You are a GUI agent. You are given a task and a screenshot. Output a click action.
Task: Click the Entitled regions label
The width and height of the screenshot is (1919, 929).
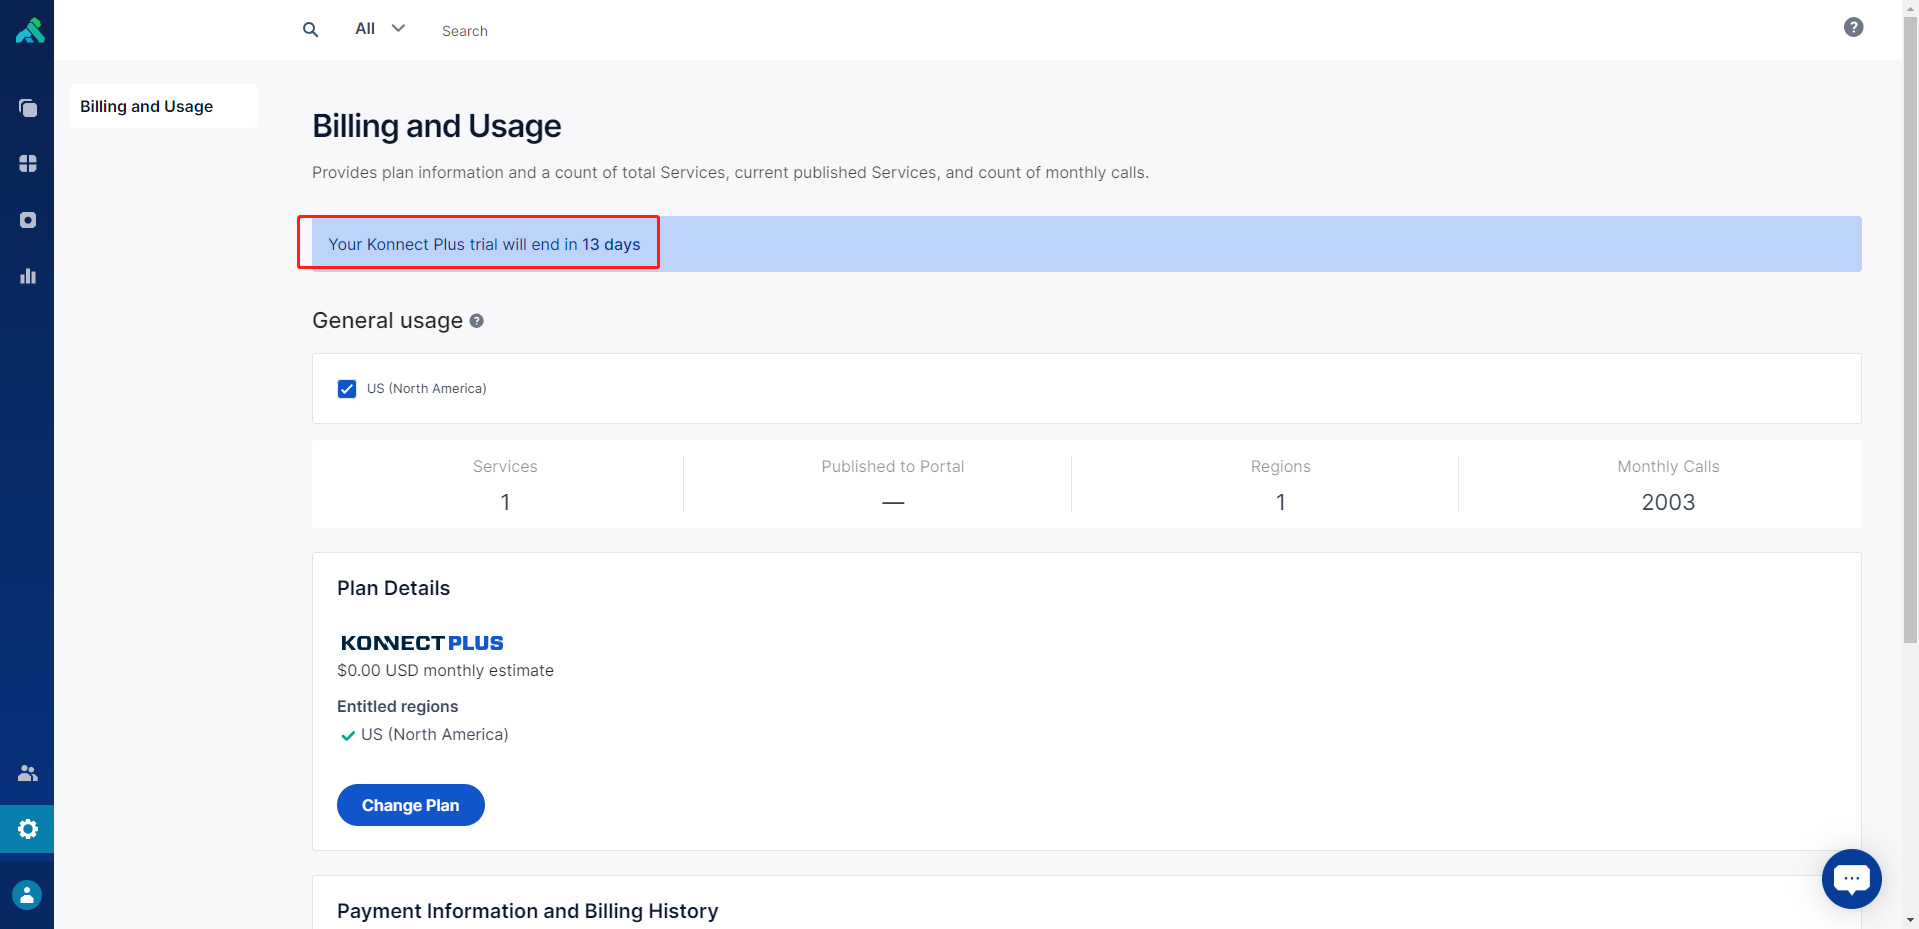pos(398,706)
